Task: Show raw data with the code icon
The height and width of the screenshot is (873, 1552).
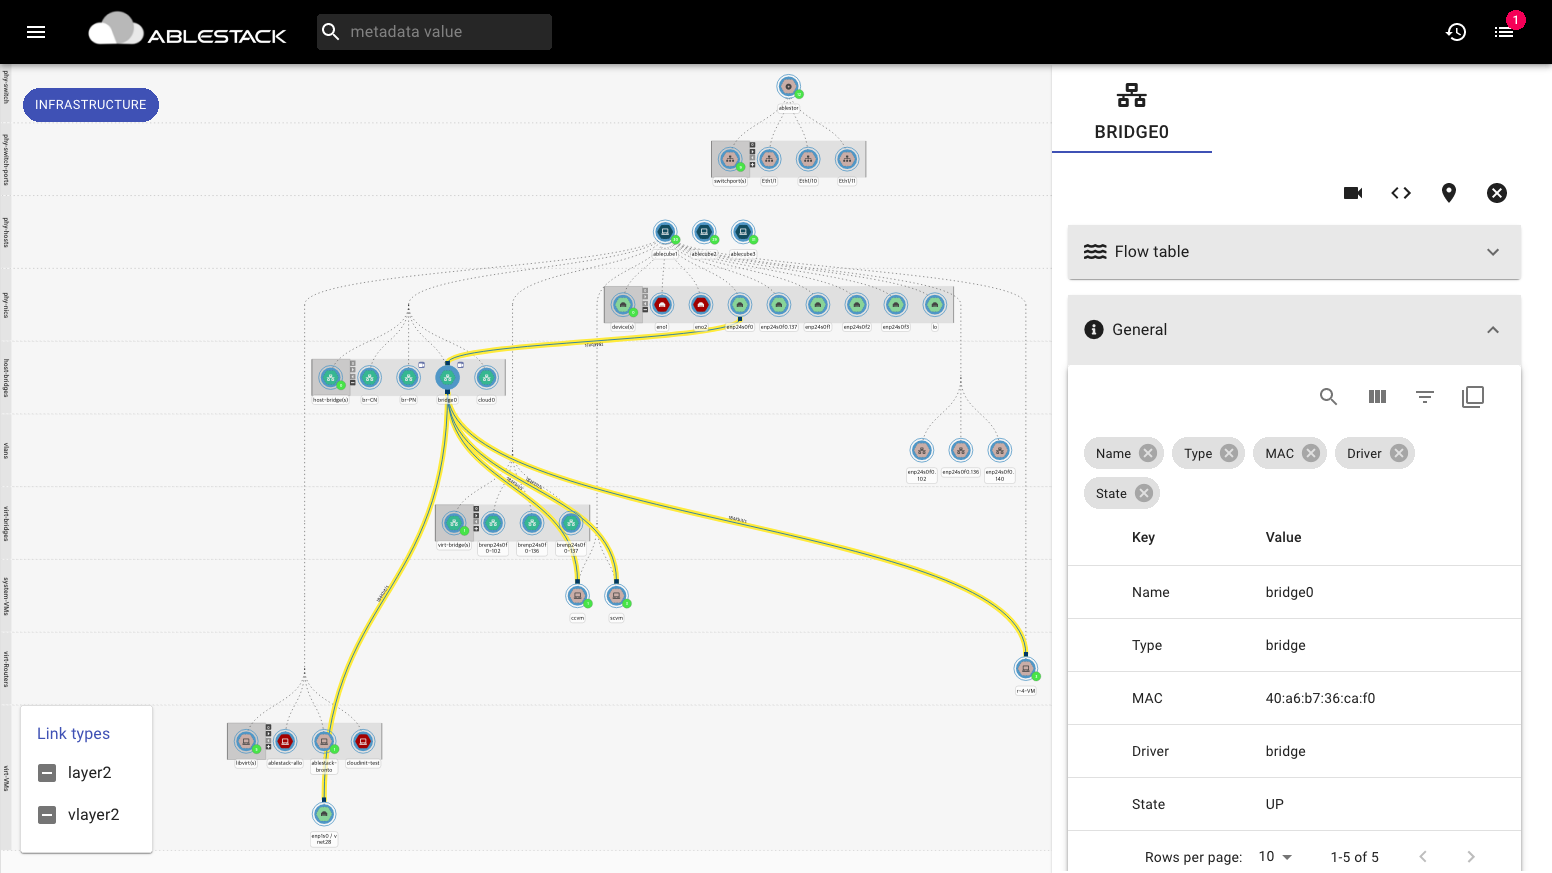Action: click(1401, 193)
